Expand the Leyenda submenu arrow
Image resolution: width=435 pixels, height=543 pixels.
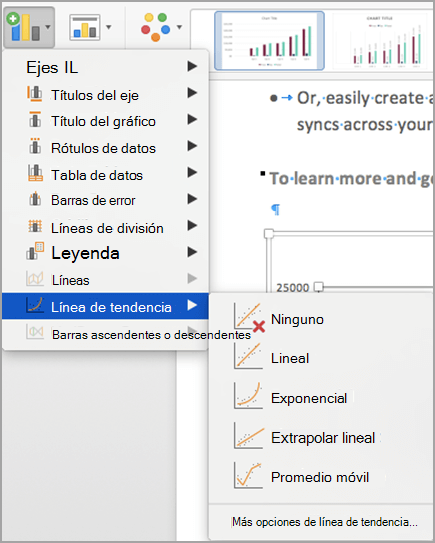click(192, 252)
